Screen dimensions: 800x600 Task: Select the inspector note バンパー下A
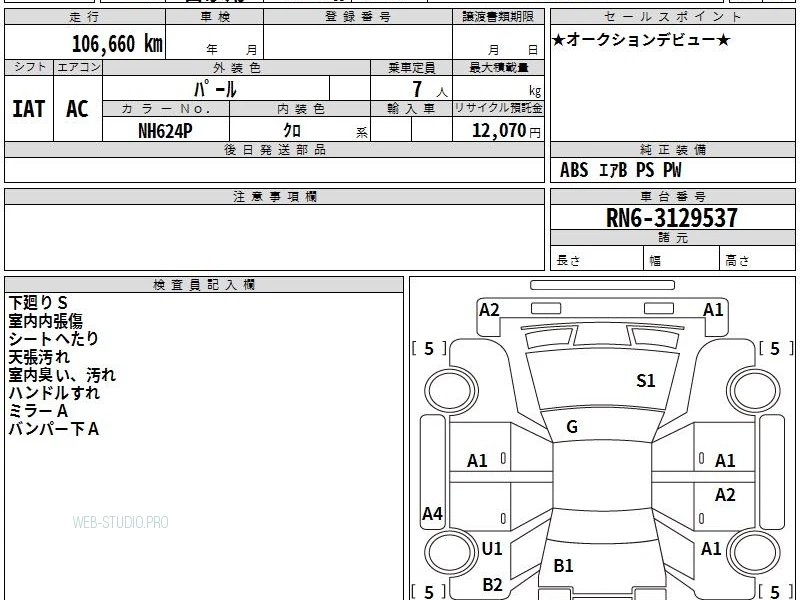(54, 429)
